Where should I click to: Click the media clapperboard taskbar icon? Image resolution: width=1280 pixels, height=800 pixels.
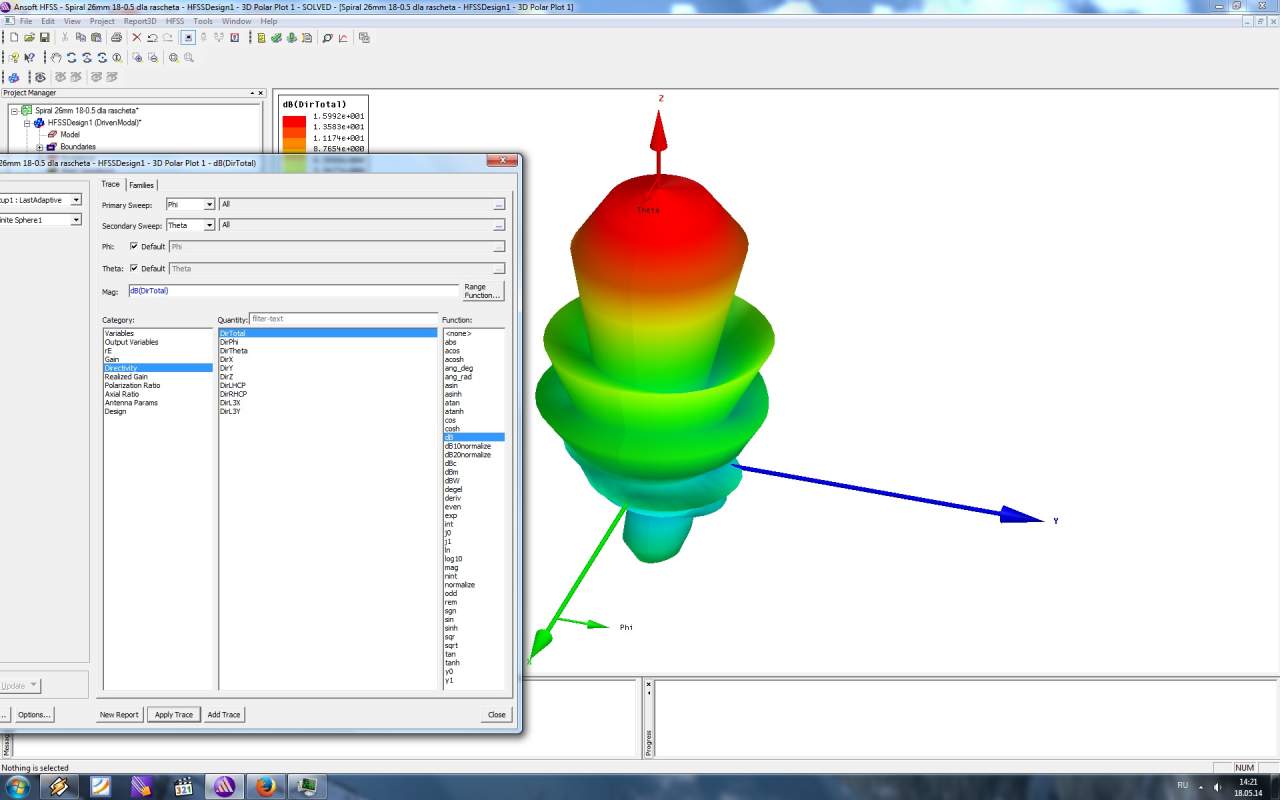pos(182,786)
